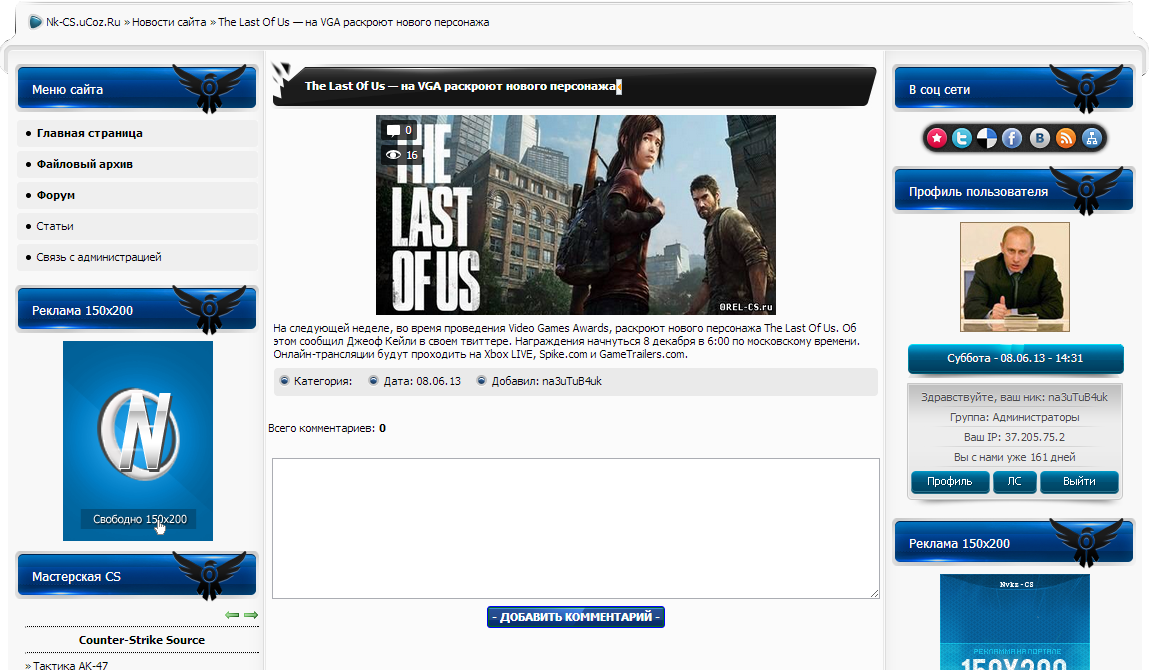Open the blue sitemap icon
The image size is (1151, 670).
pos(1092,139)
